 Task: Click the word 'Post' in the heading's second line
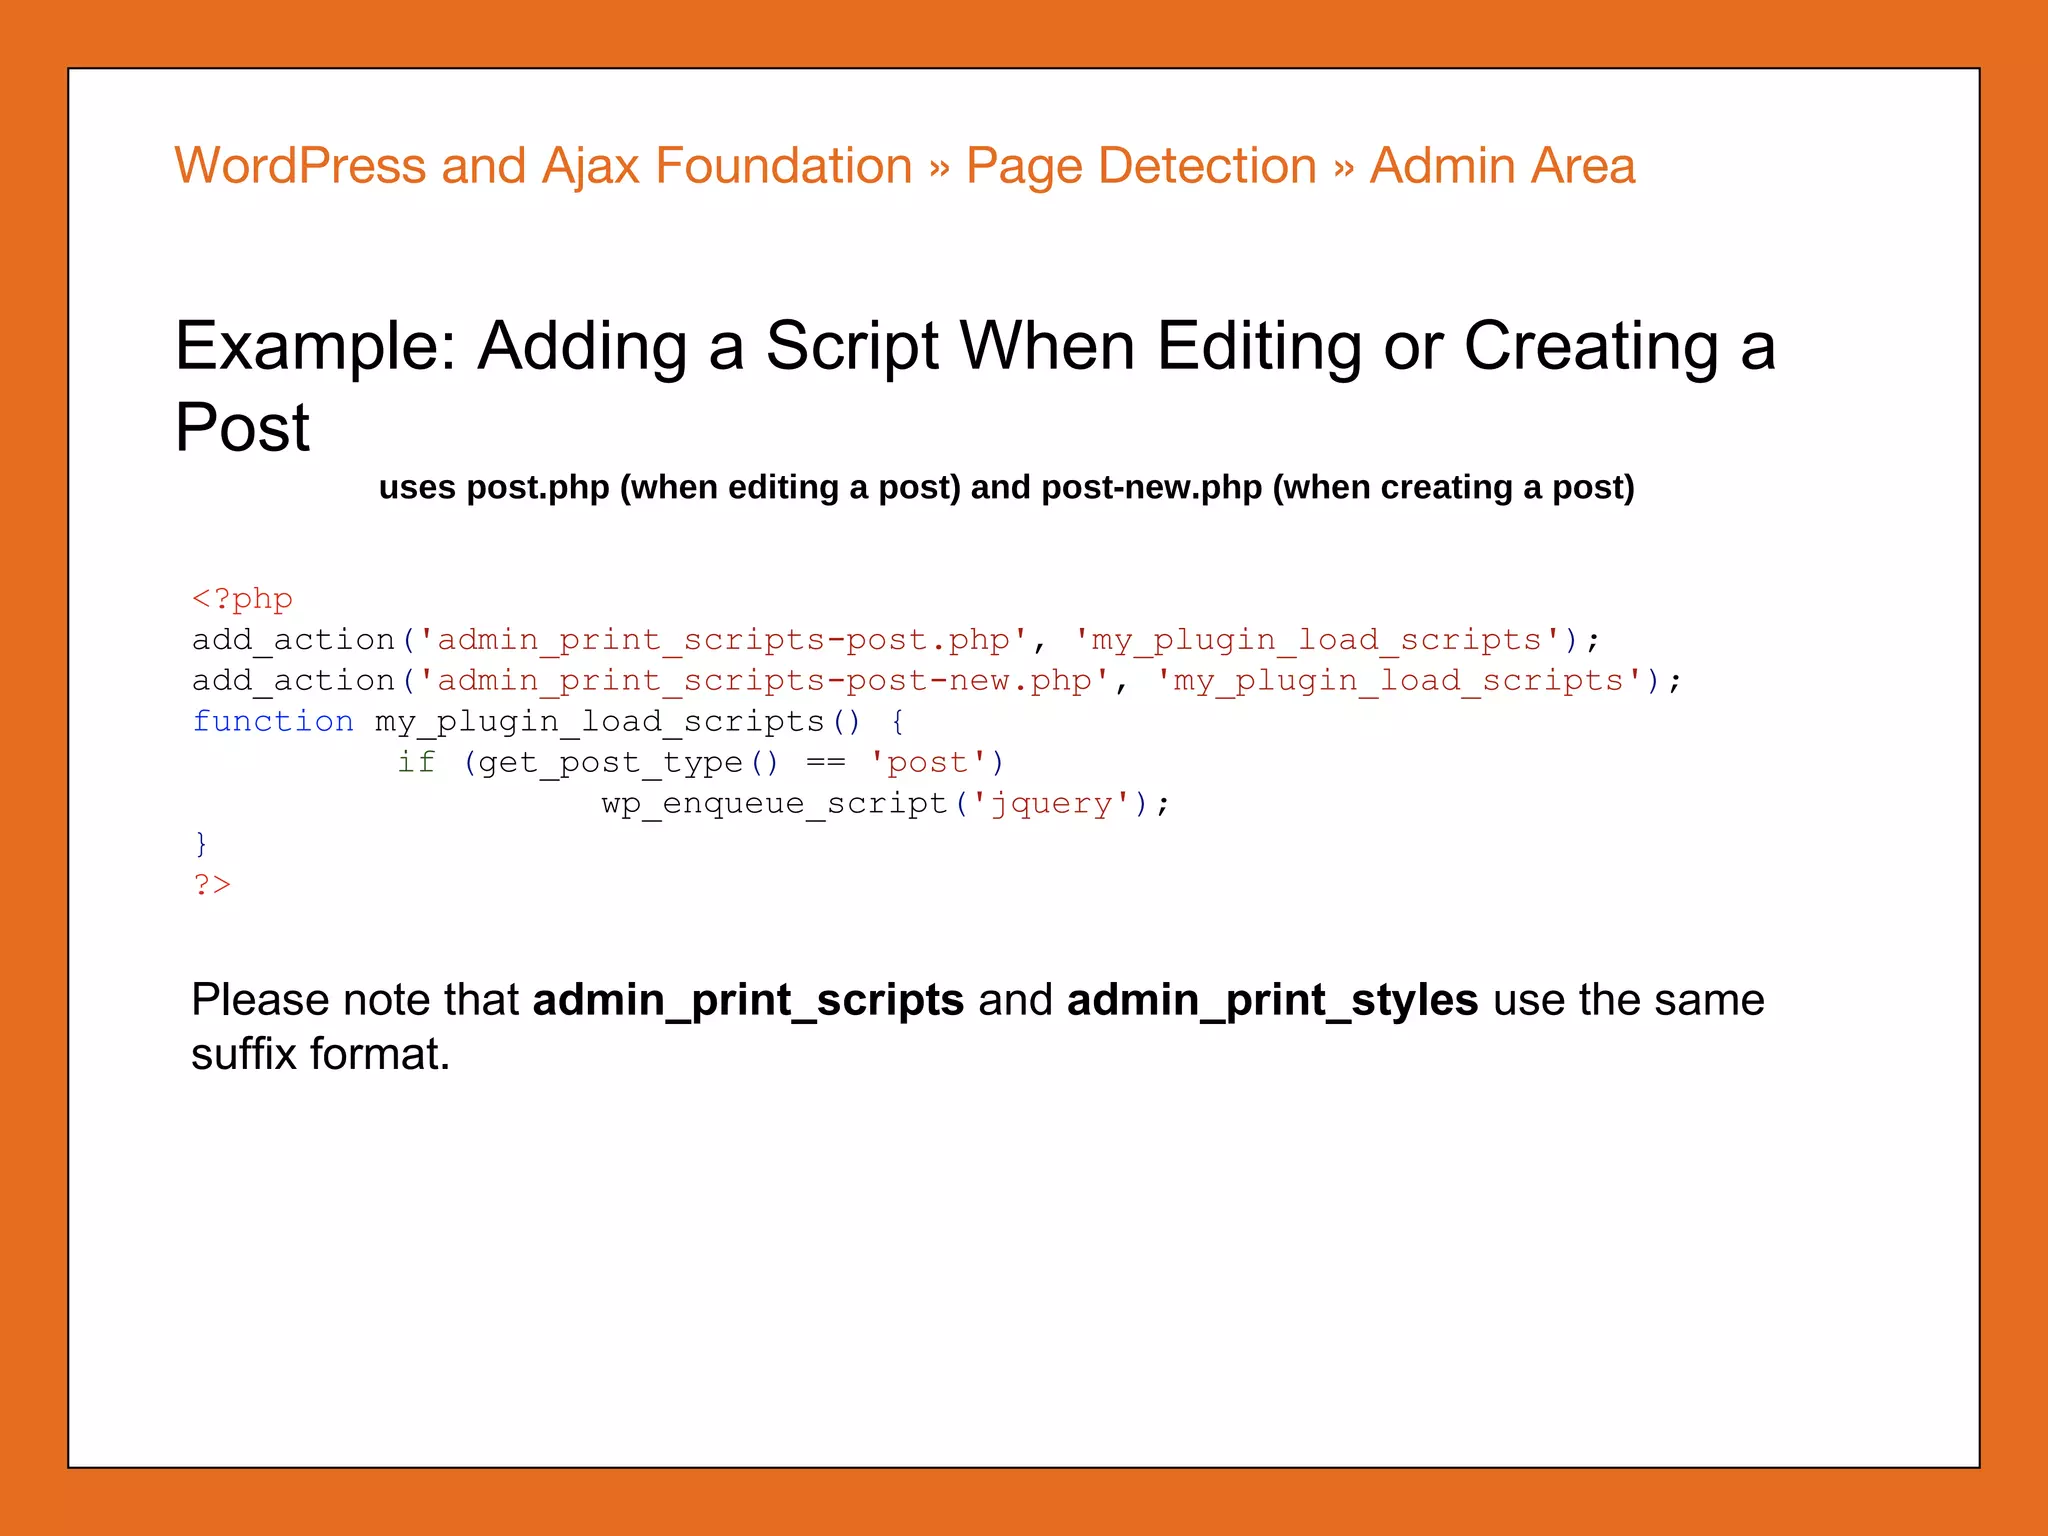point(242,427)
